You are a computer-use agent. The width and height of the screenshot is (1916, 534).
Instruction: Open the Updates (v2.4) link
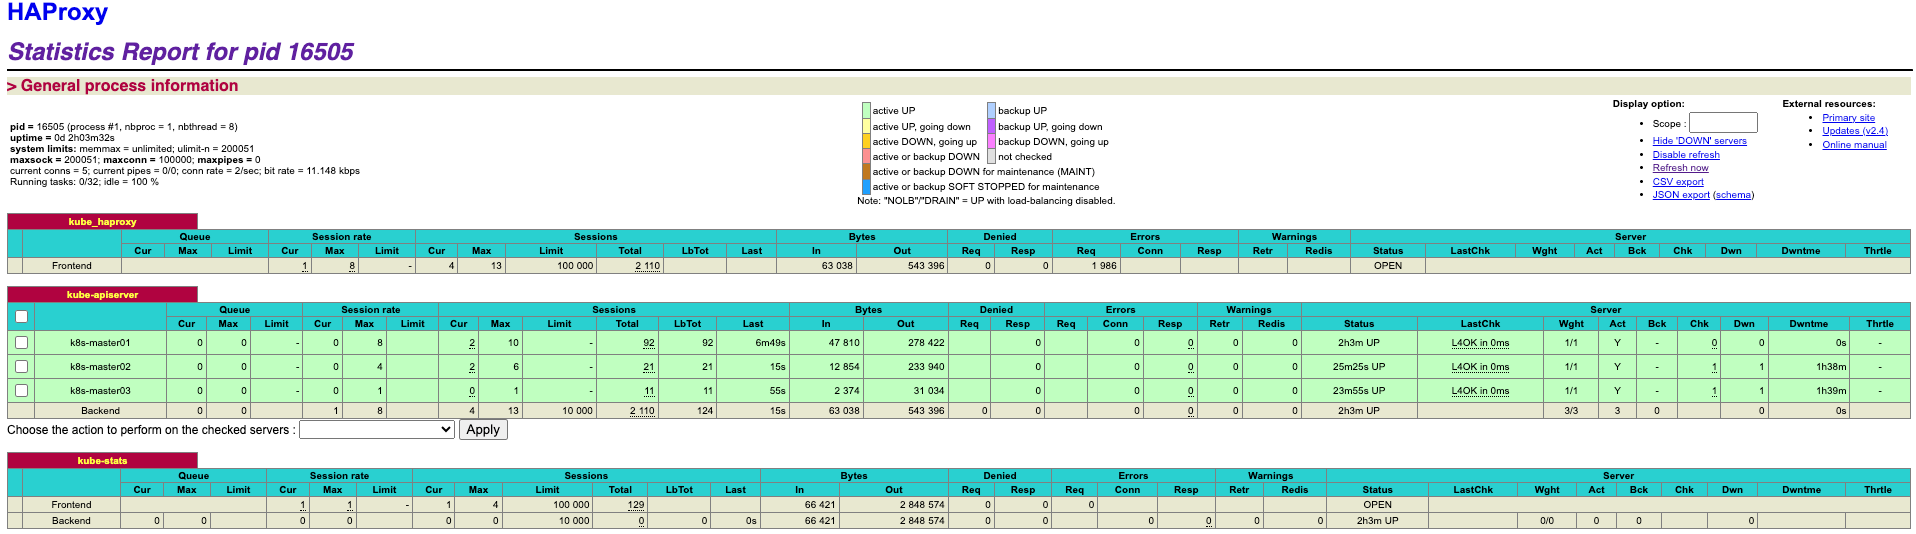(x=1854, y=131)
